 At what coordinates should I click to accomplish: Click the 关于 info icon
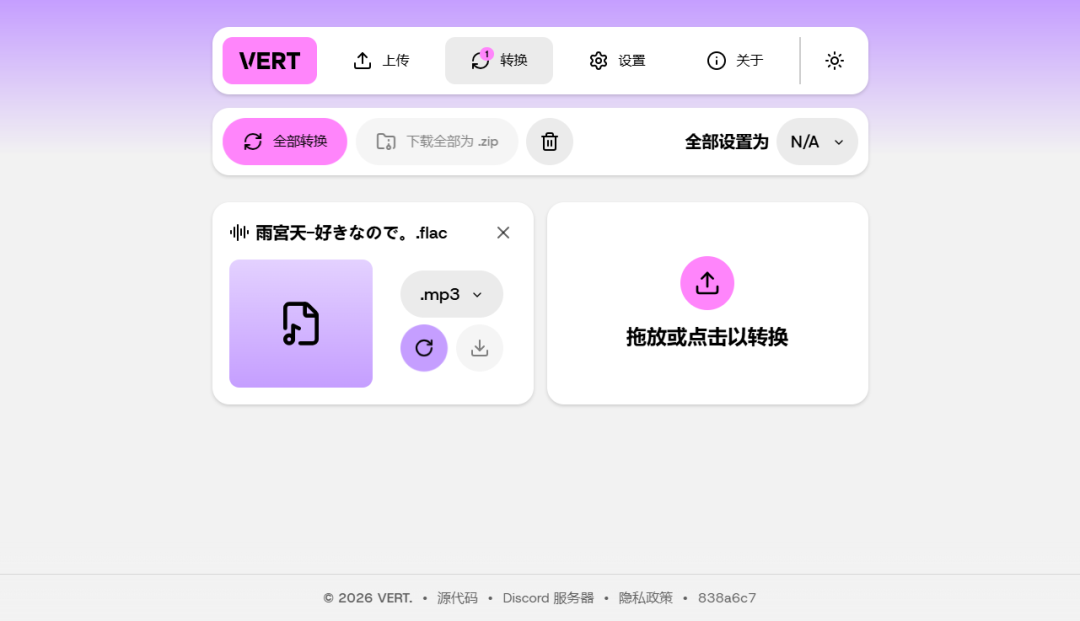[716, 60]
